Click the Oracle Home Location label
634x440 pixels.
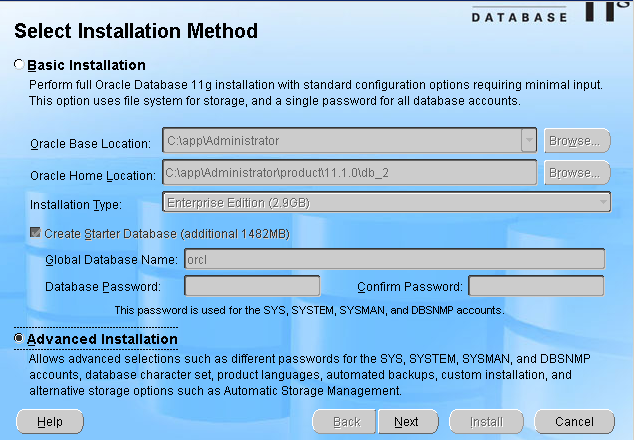click(93, 176)
